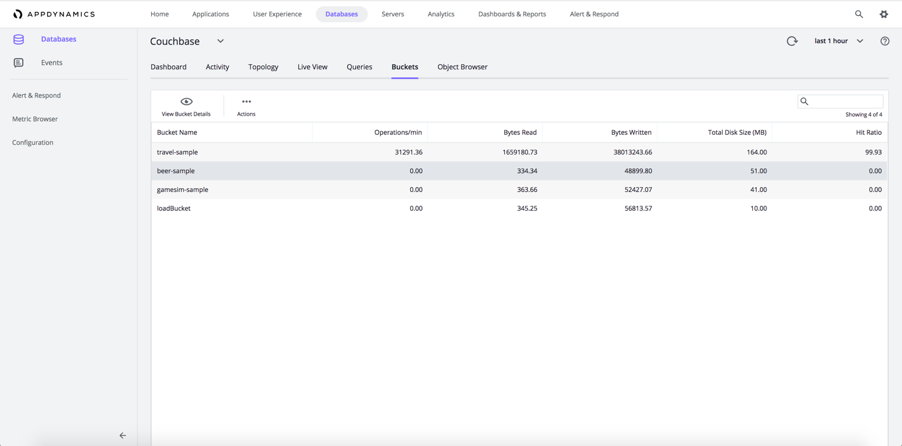
Task: Open the global search magnifier icon
Action: click(859, 14)
